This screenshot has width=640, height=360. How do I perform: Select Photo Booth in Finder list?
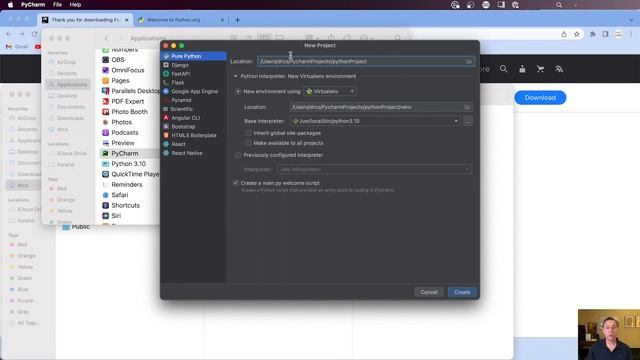[130, 112]
